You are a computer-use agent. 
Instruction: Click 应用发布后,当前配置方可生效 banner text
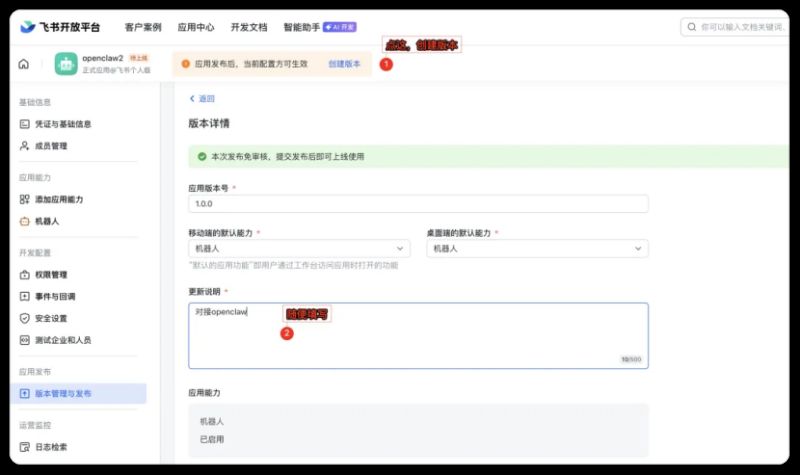point(252,64)
